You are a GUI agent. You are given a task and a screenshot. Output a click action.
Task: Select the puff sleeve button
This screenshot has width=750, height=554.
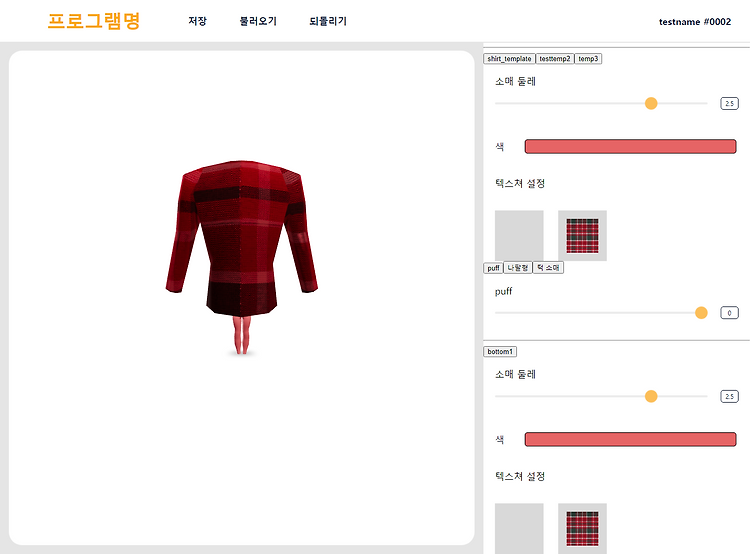[x=493, y=268]
